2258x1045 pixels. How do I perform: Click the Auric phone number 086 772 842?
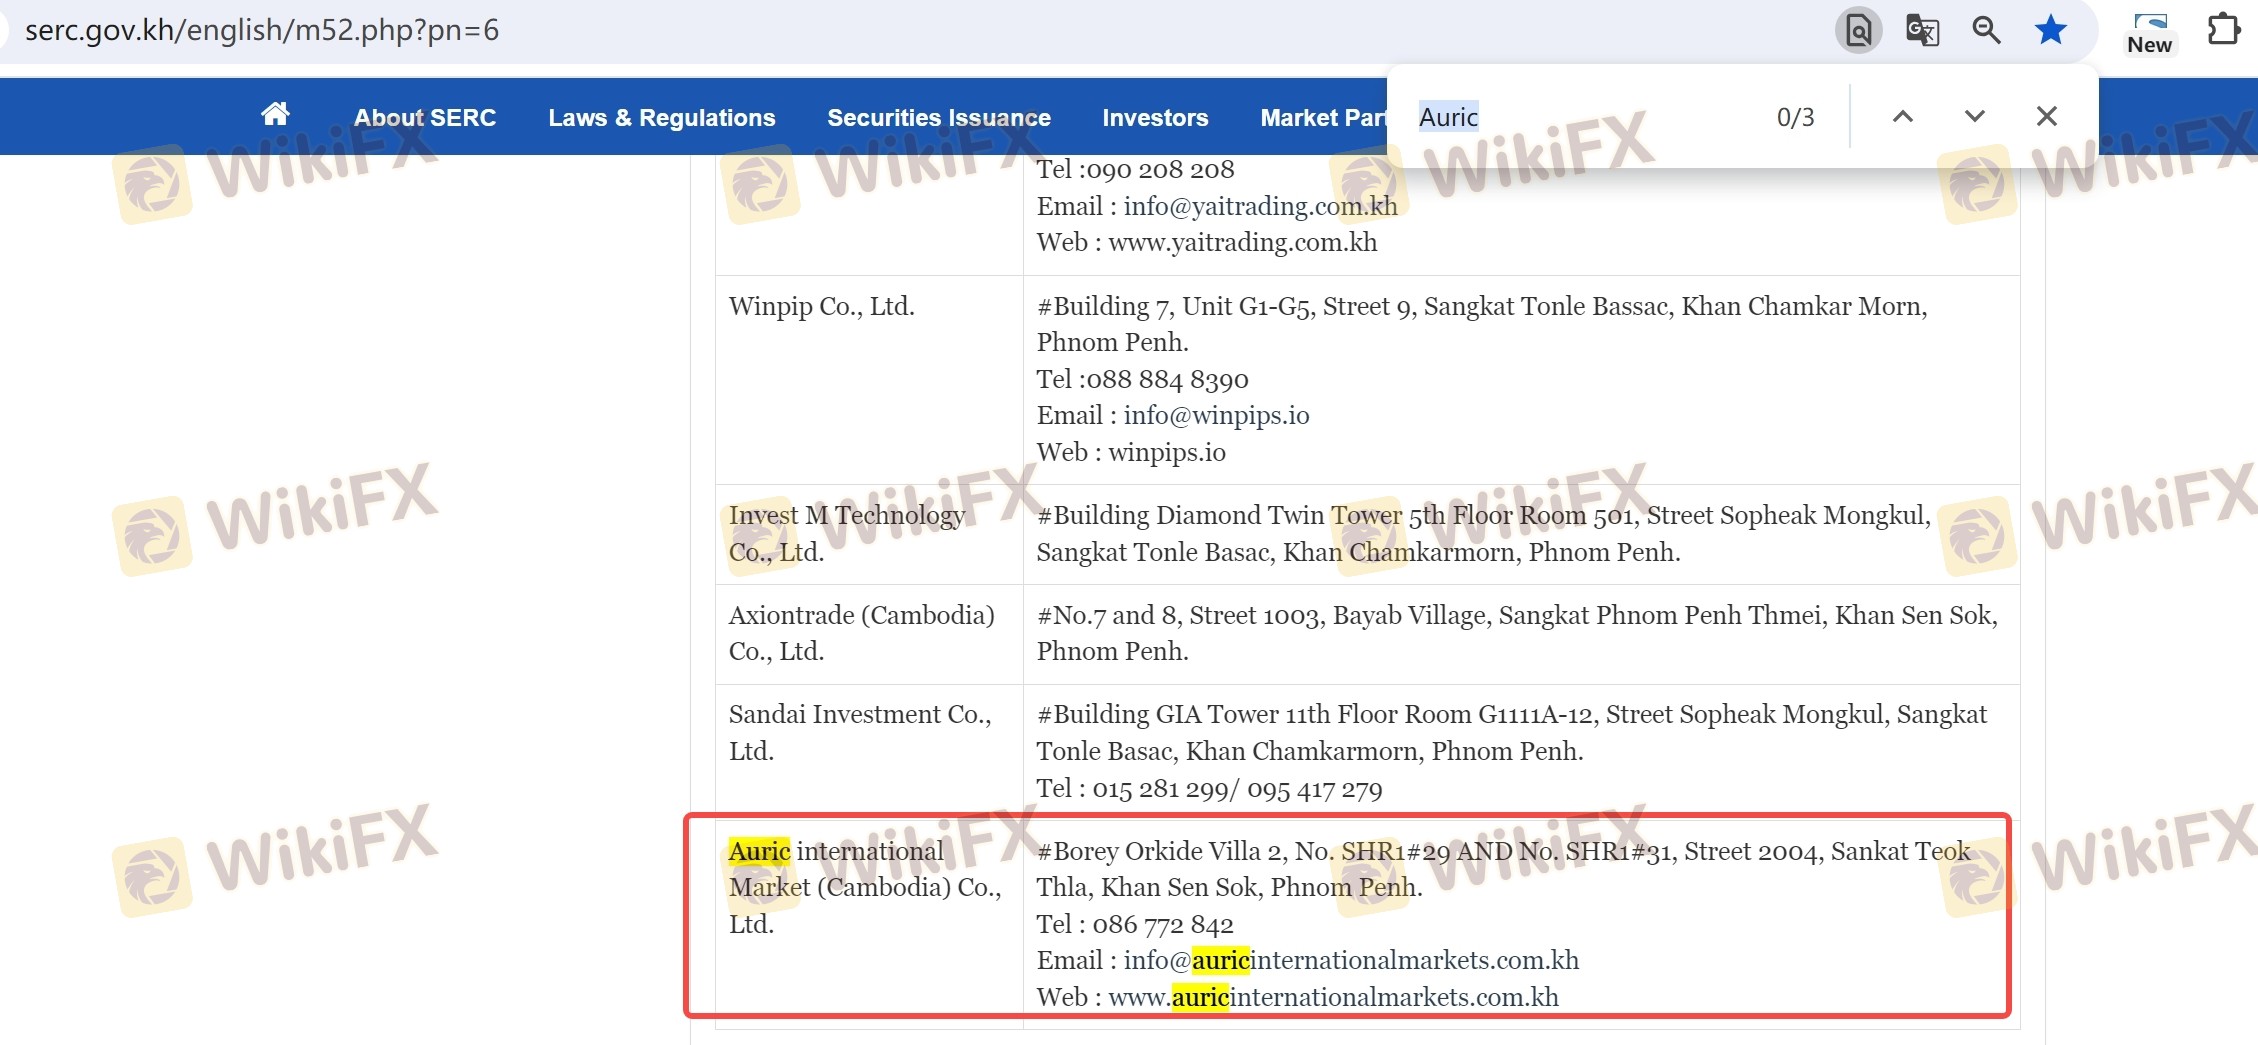(x=1163, y=924)
